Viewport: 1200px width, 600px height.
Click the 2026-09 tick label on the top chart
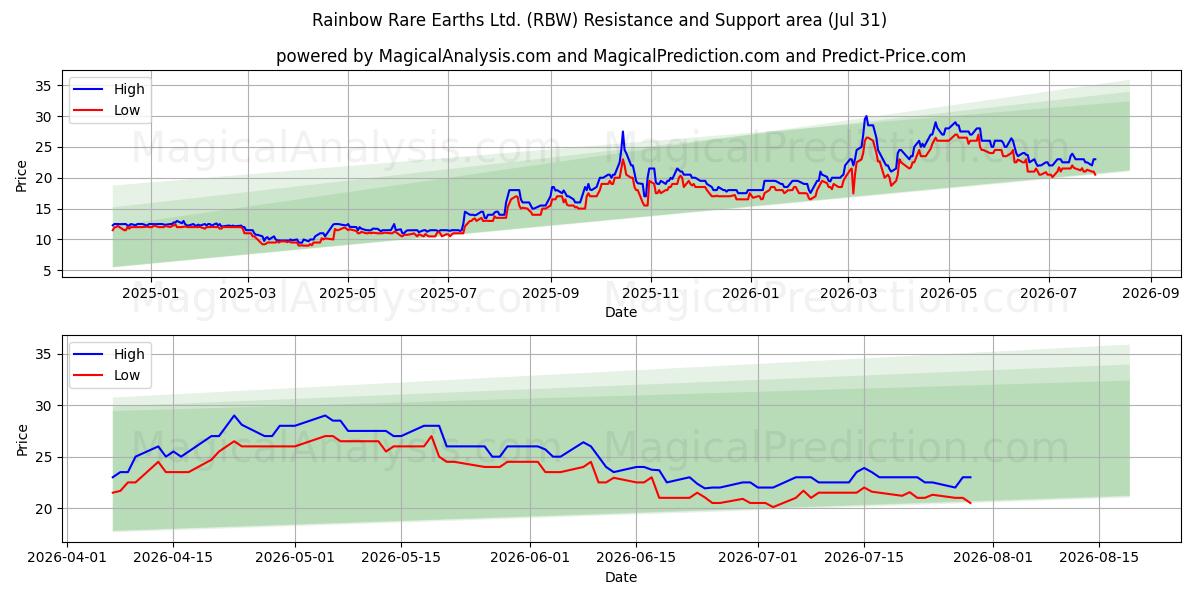pos(1150,294)
